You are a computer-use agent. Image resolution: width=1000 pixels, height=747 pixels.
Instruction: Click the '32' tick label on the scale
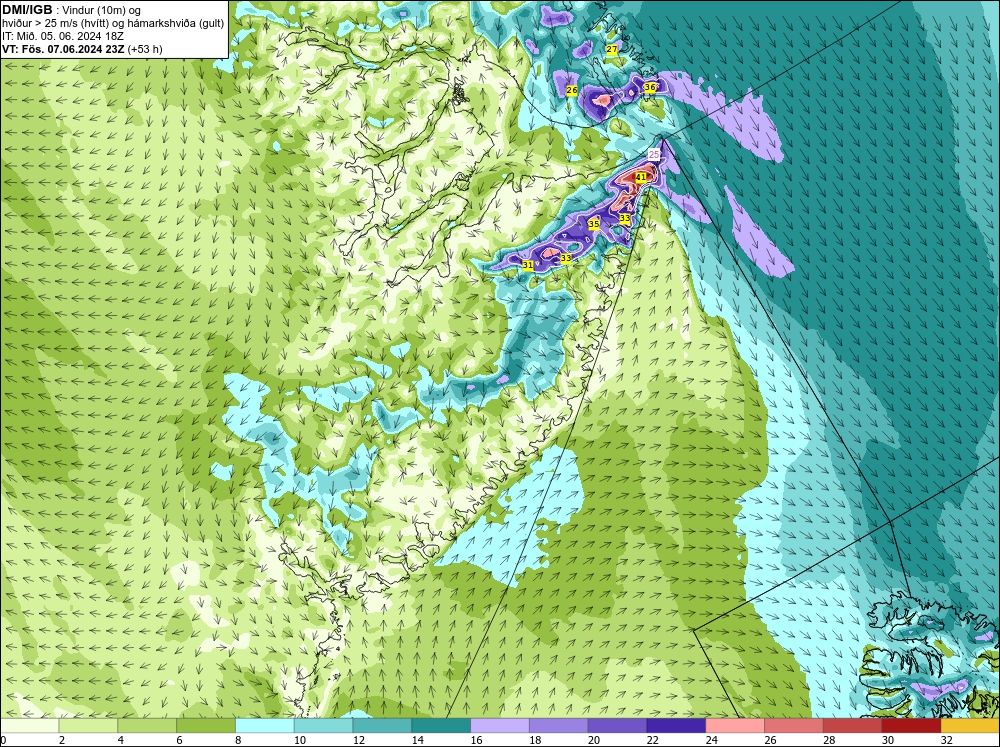(946, 740)
